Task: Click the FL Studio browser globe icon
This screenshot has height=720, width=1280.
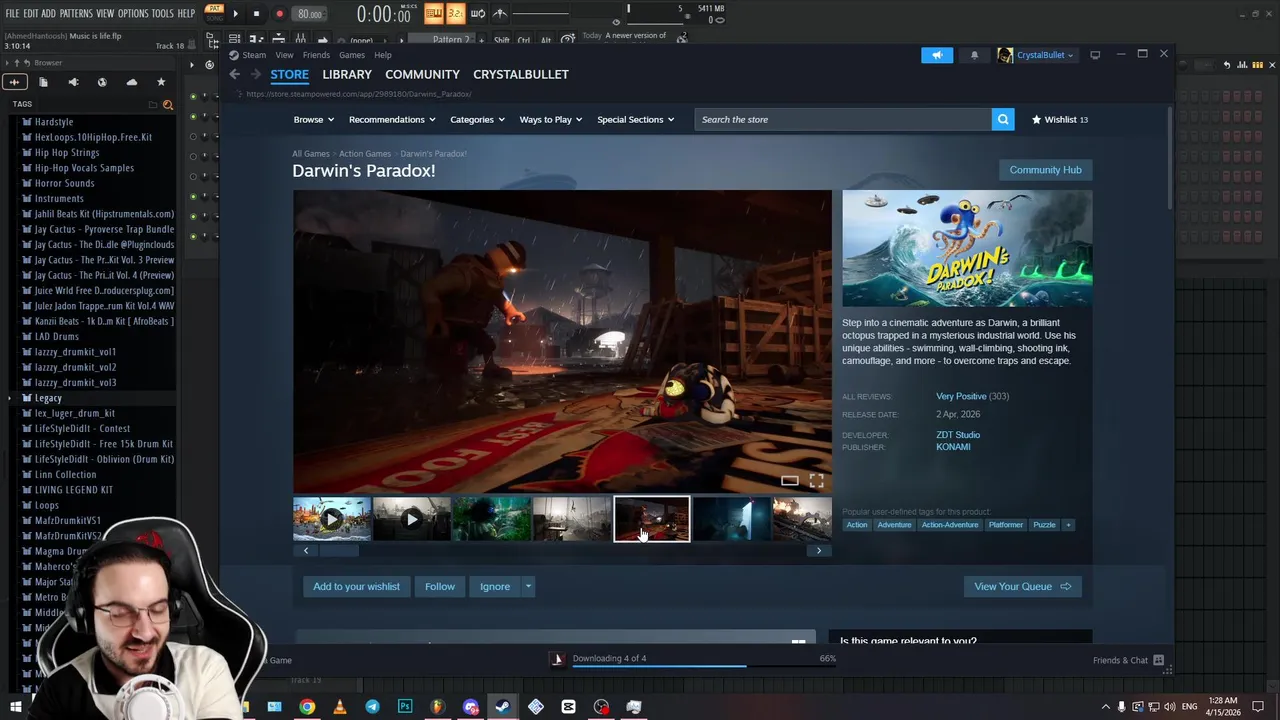Action: point(102,82)
